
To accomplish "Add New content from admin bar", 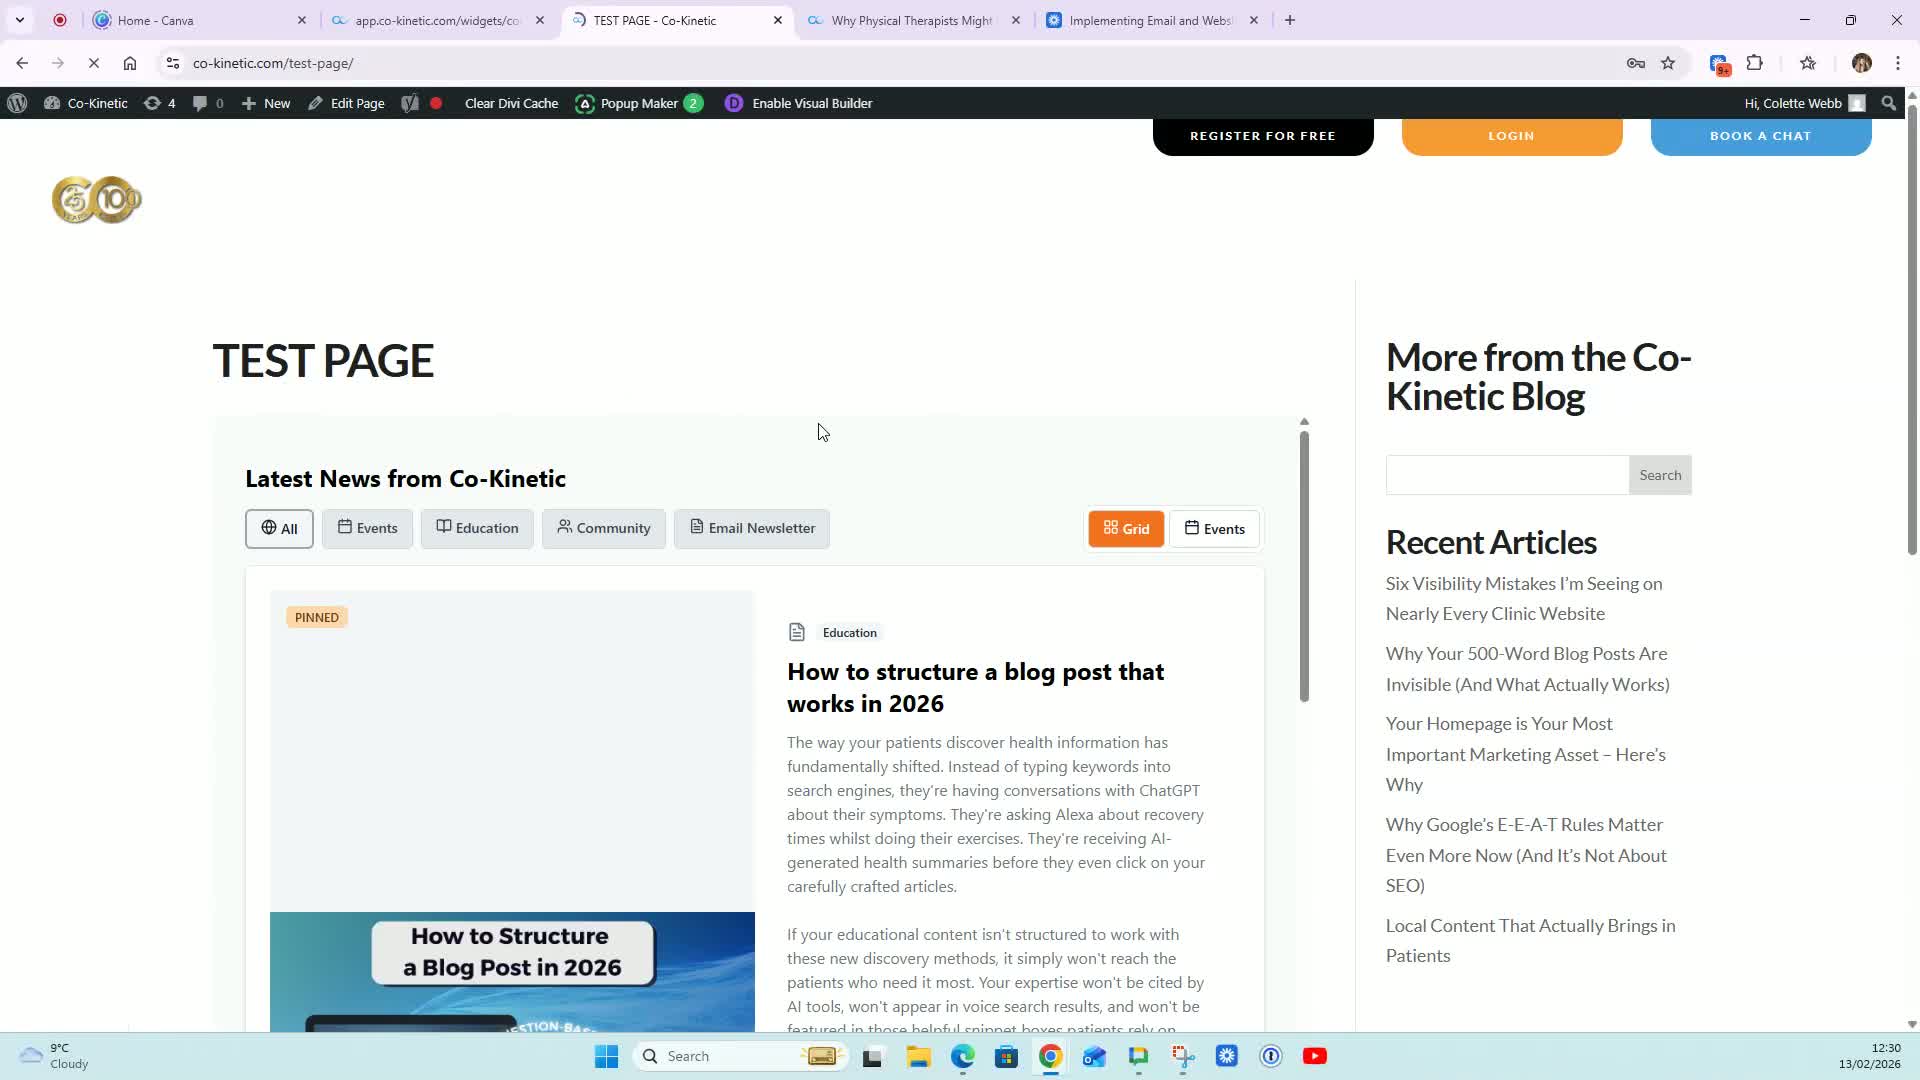I will click(x=266, y=103).
